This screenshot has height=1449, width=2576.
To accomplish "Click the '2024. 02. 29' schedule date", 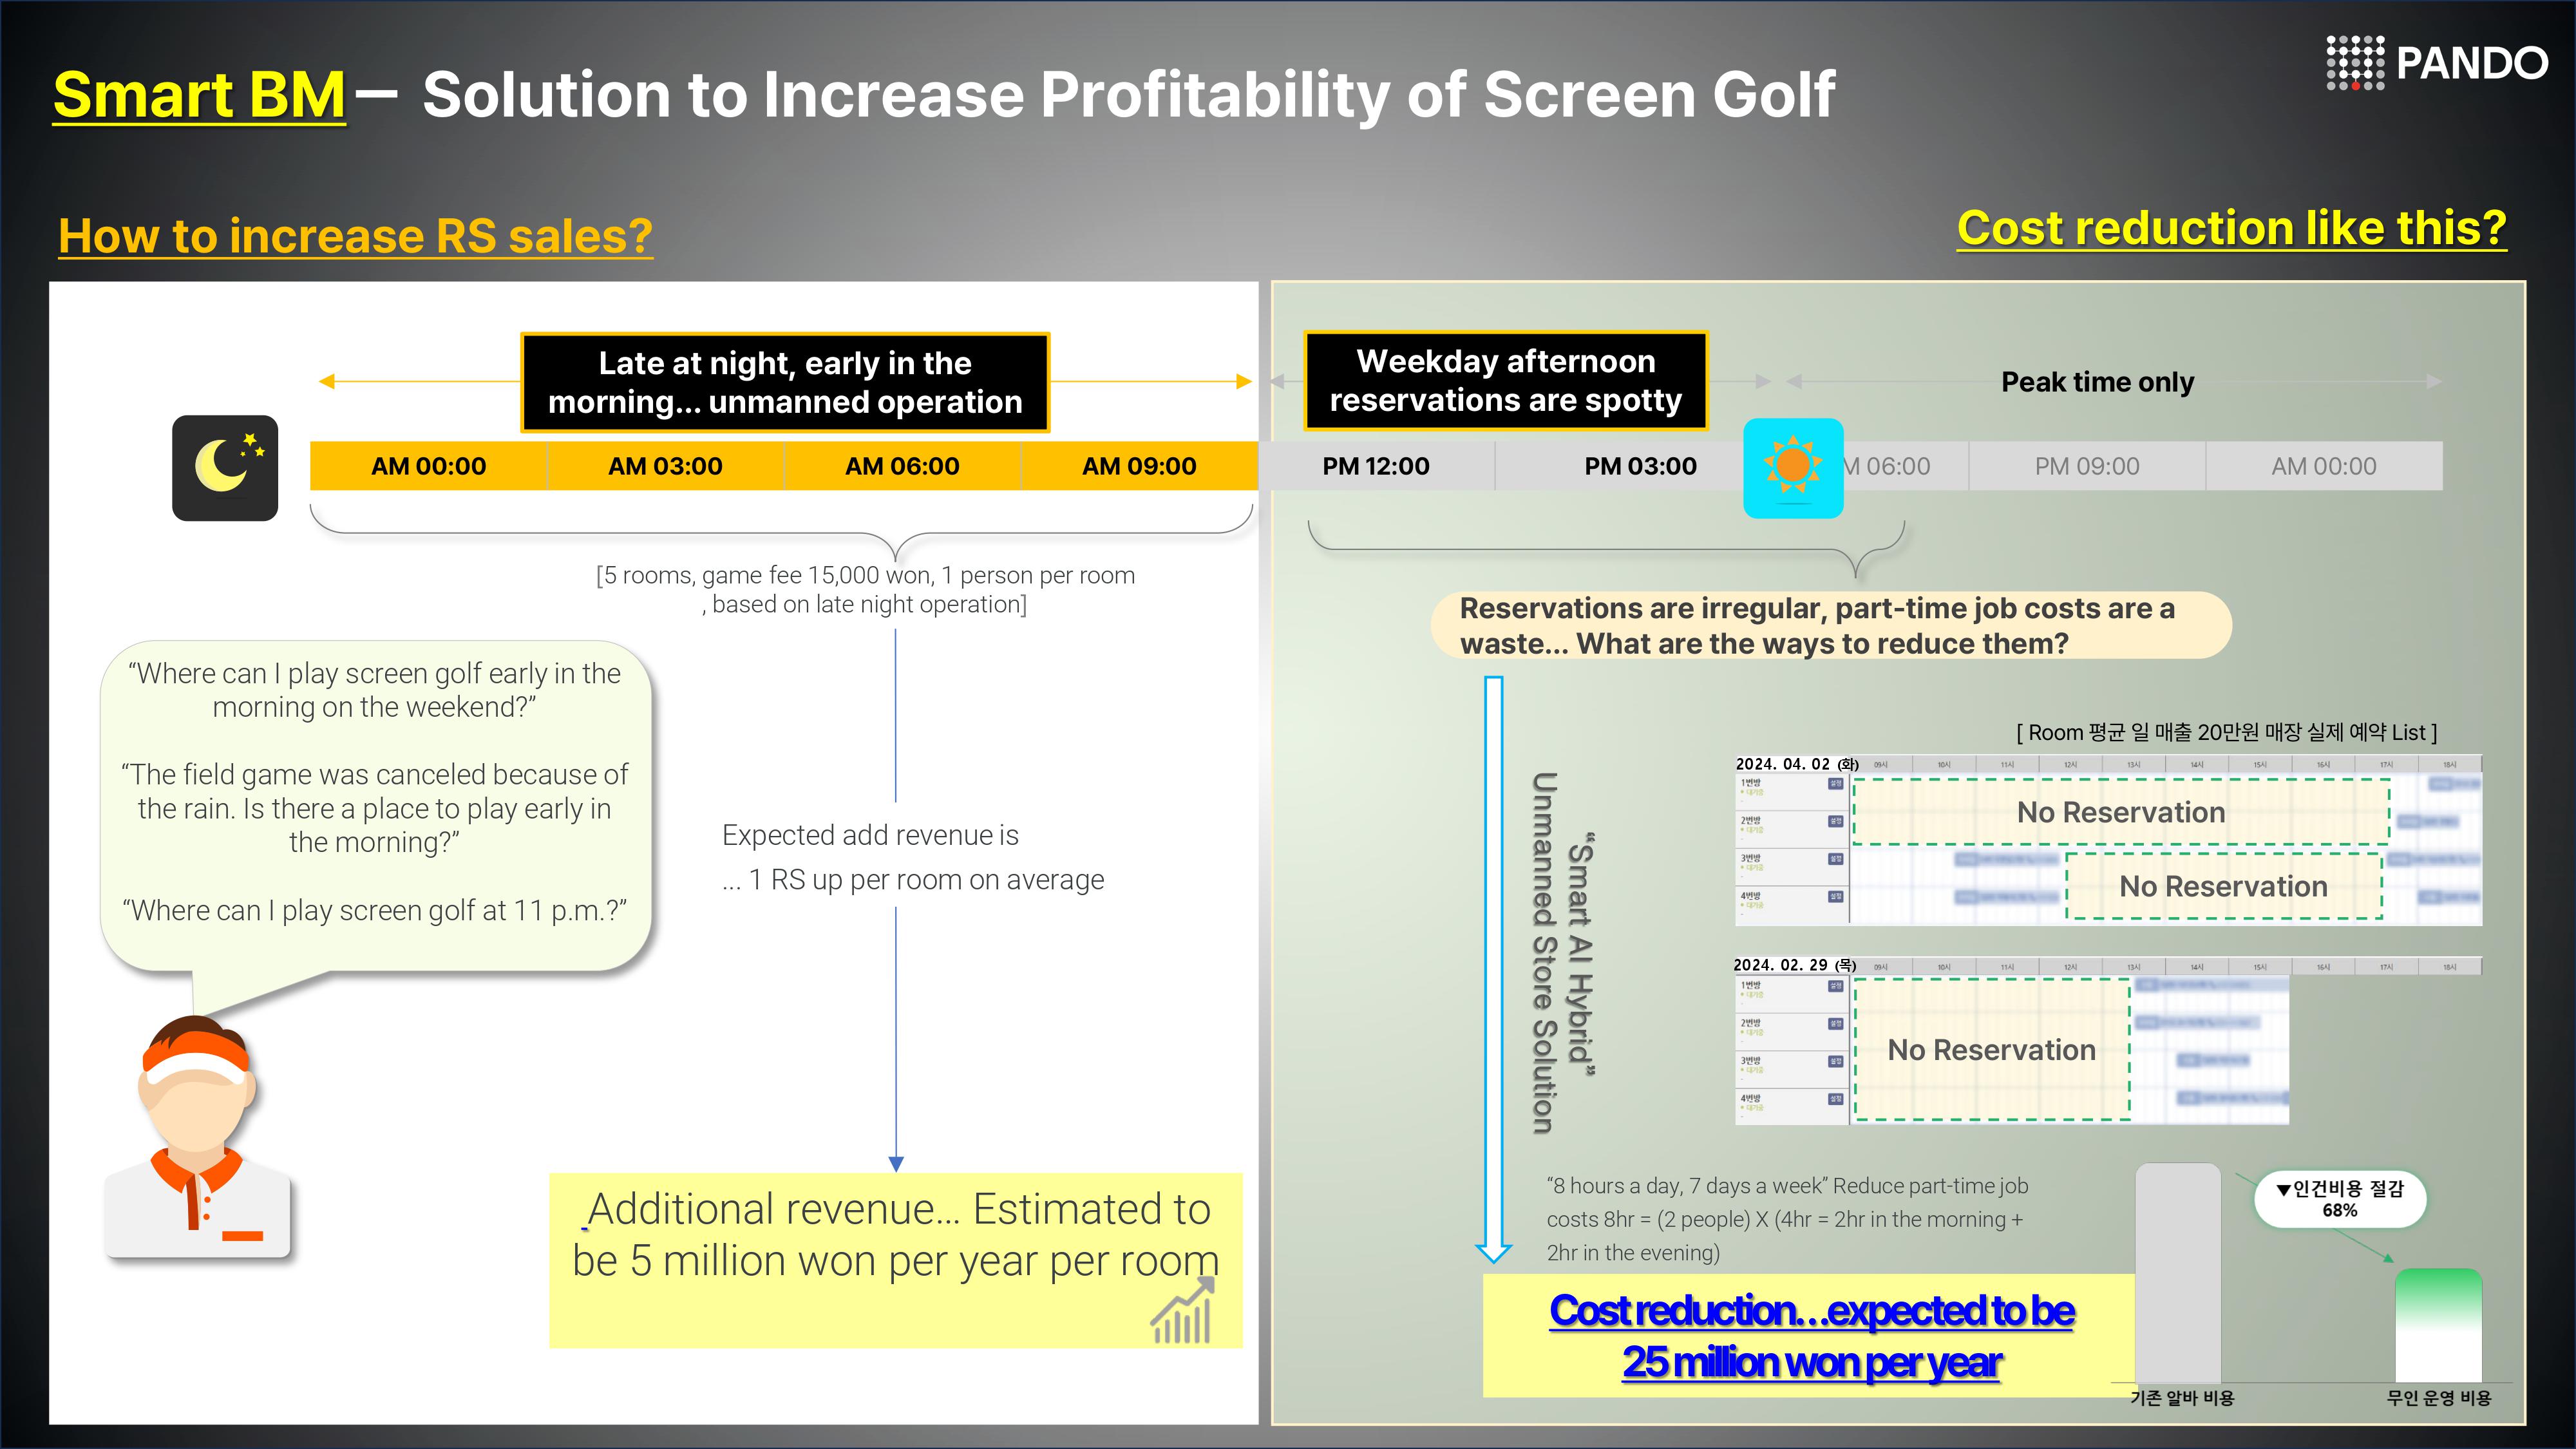I will coord(1794,965).
